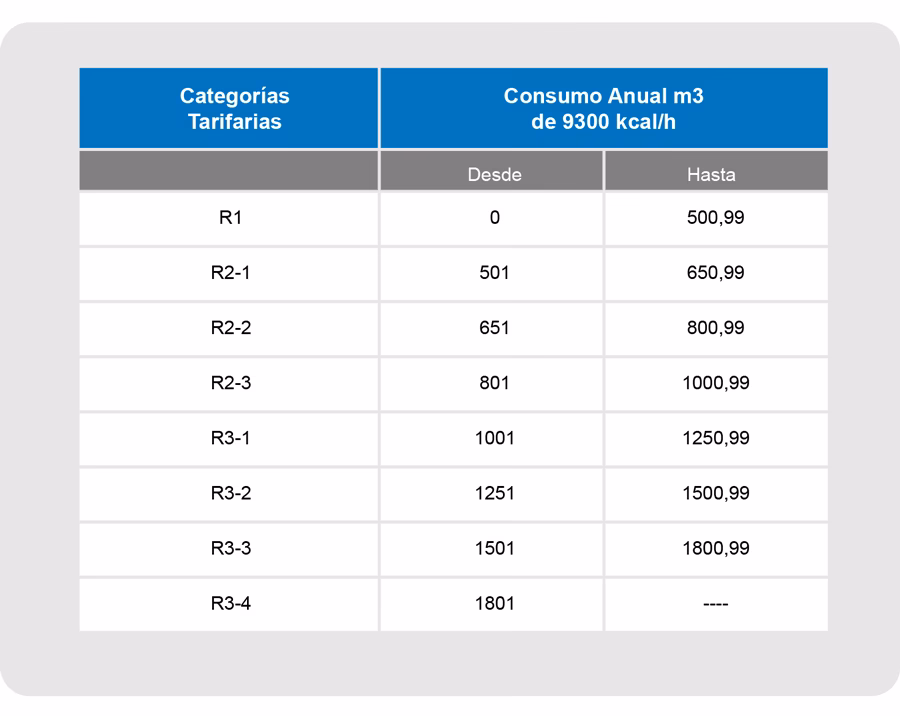This screenshot has height=716, width=900.
Task: Click the 651 value in Desde column
Action: tap(494, 328)
